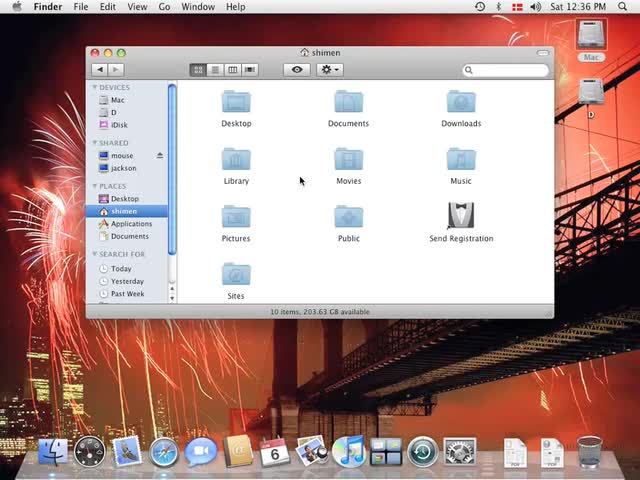
Task: Open System Preferences from the Dock
Action: point(460,452)
